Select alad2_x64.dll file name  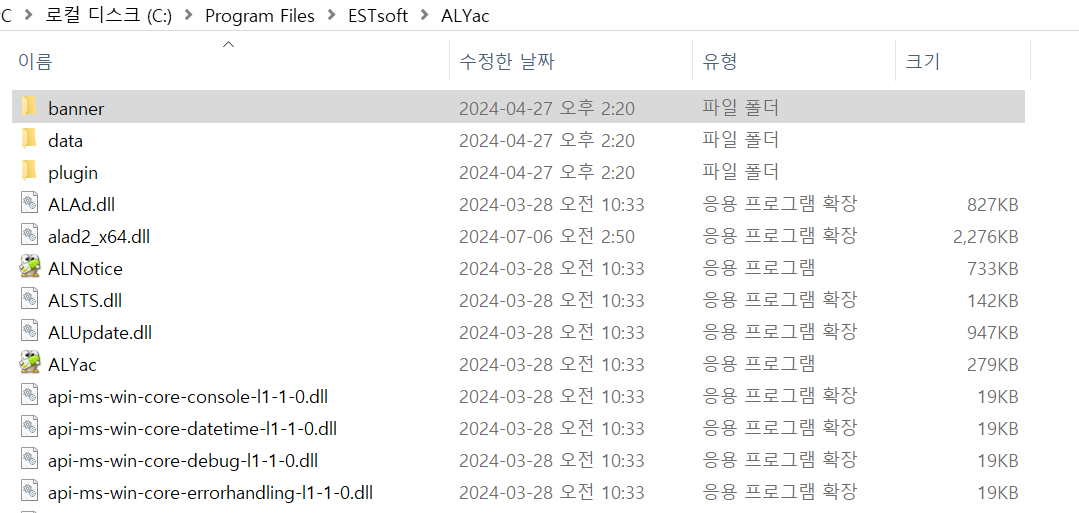click(x=99, y=236)
